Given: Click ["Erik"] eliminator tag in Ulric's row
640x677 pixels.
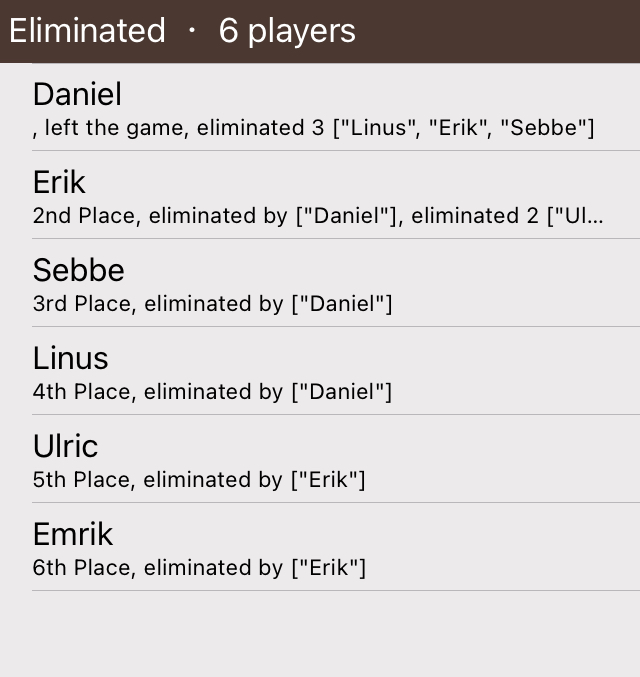Looking at the screenshot, I should pos(327,480).
